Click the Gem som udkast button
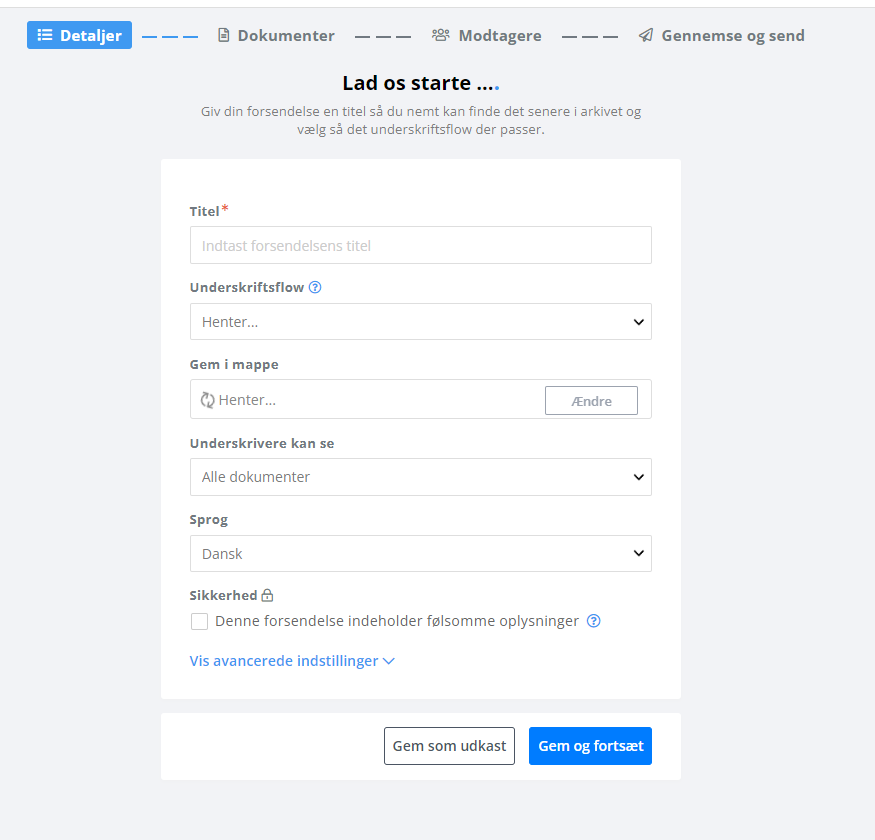The image size is (875, 840). click(x=449, y=746)
